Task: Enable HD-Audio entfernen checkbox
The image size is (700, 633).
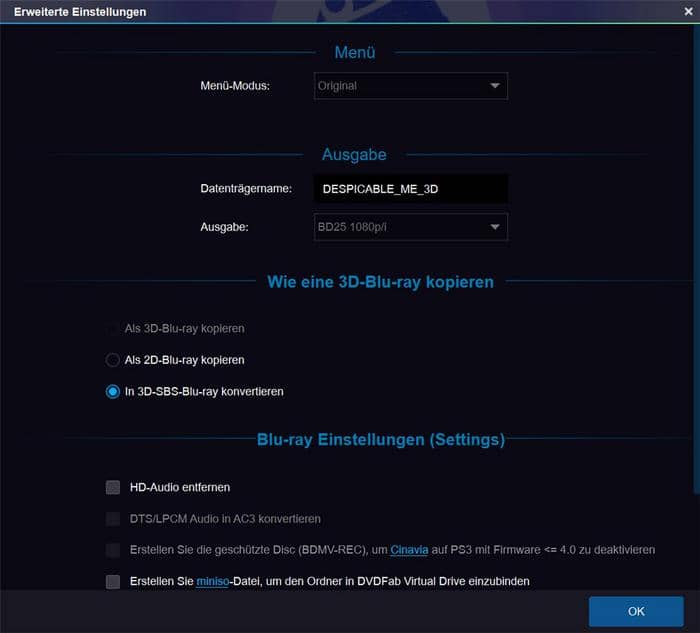Action: point(113,487)
